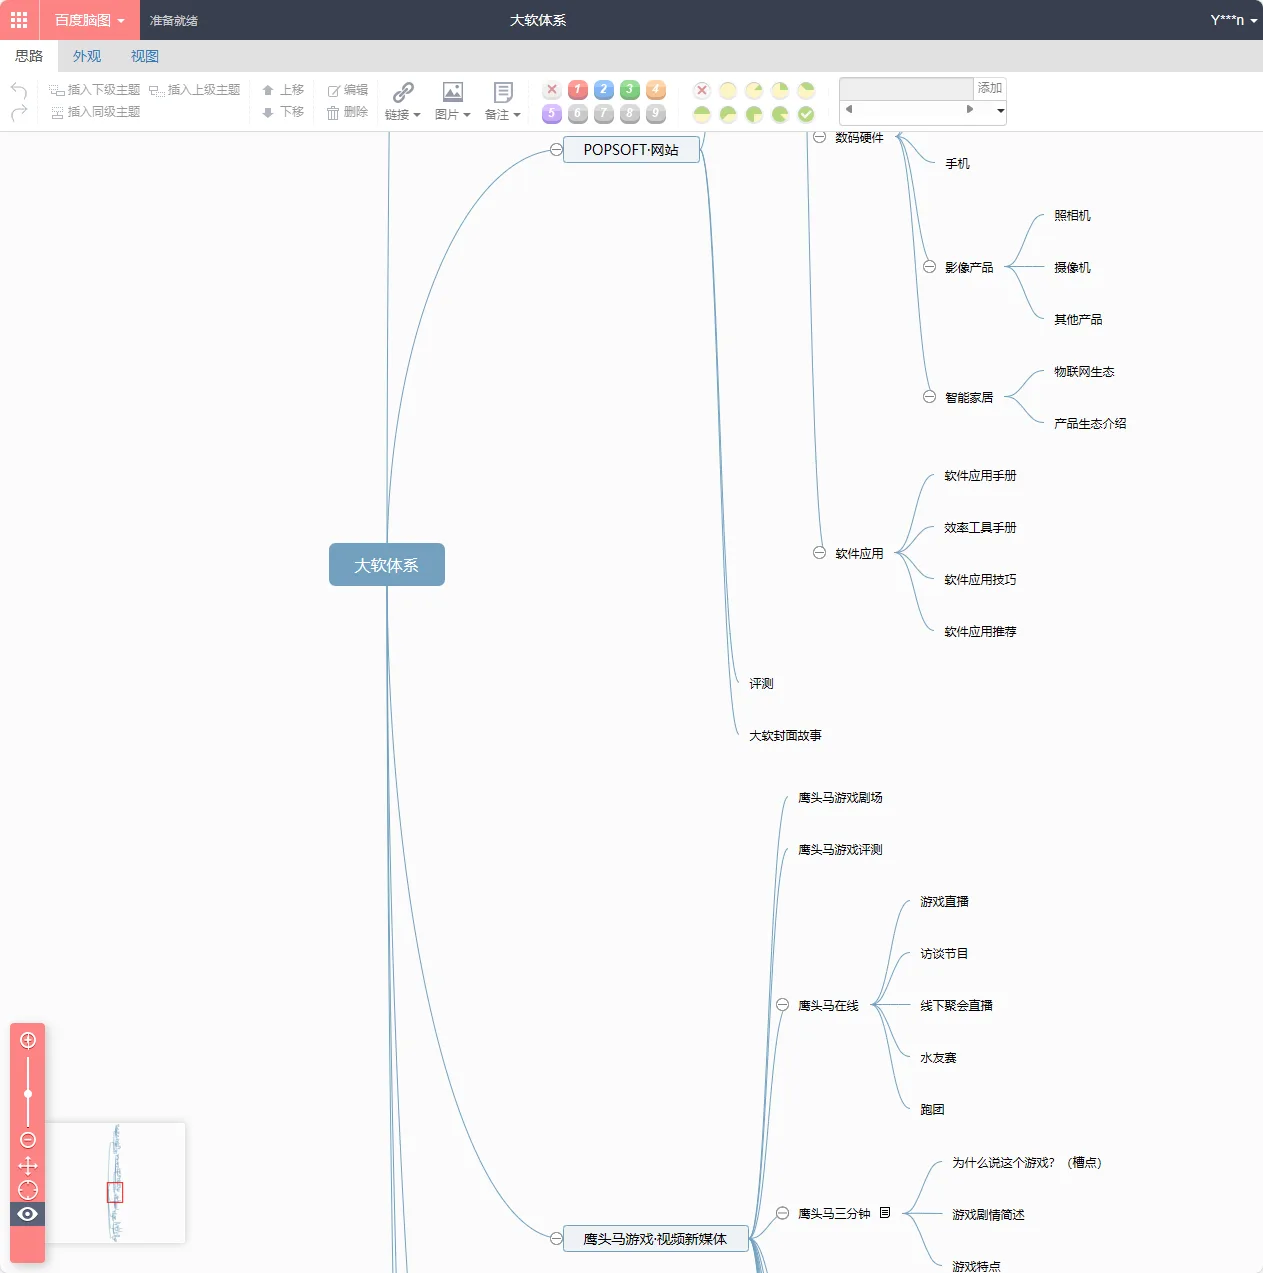
Task: Click the zoom slider handle
Action: 28,1094
